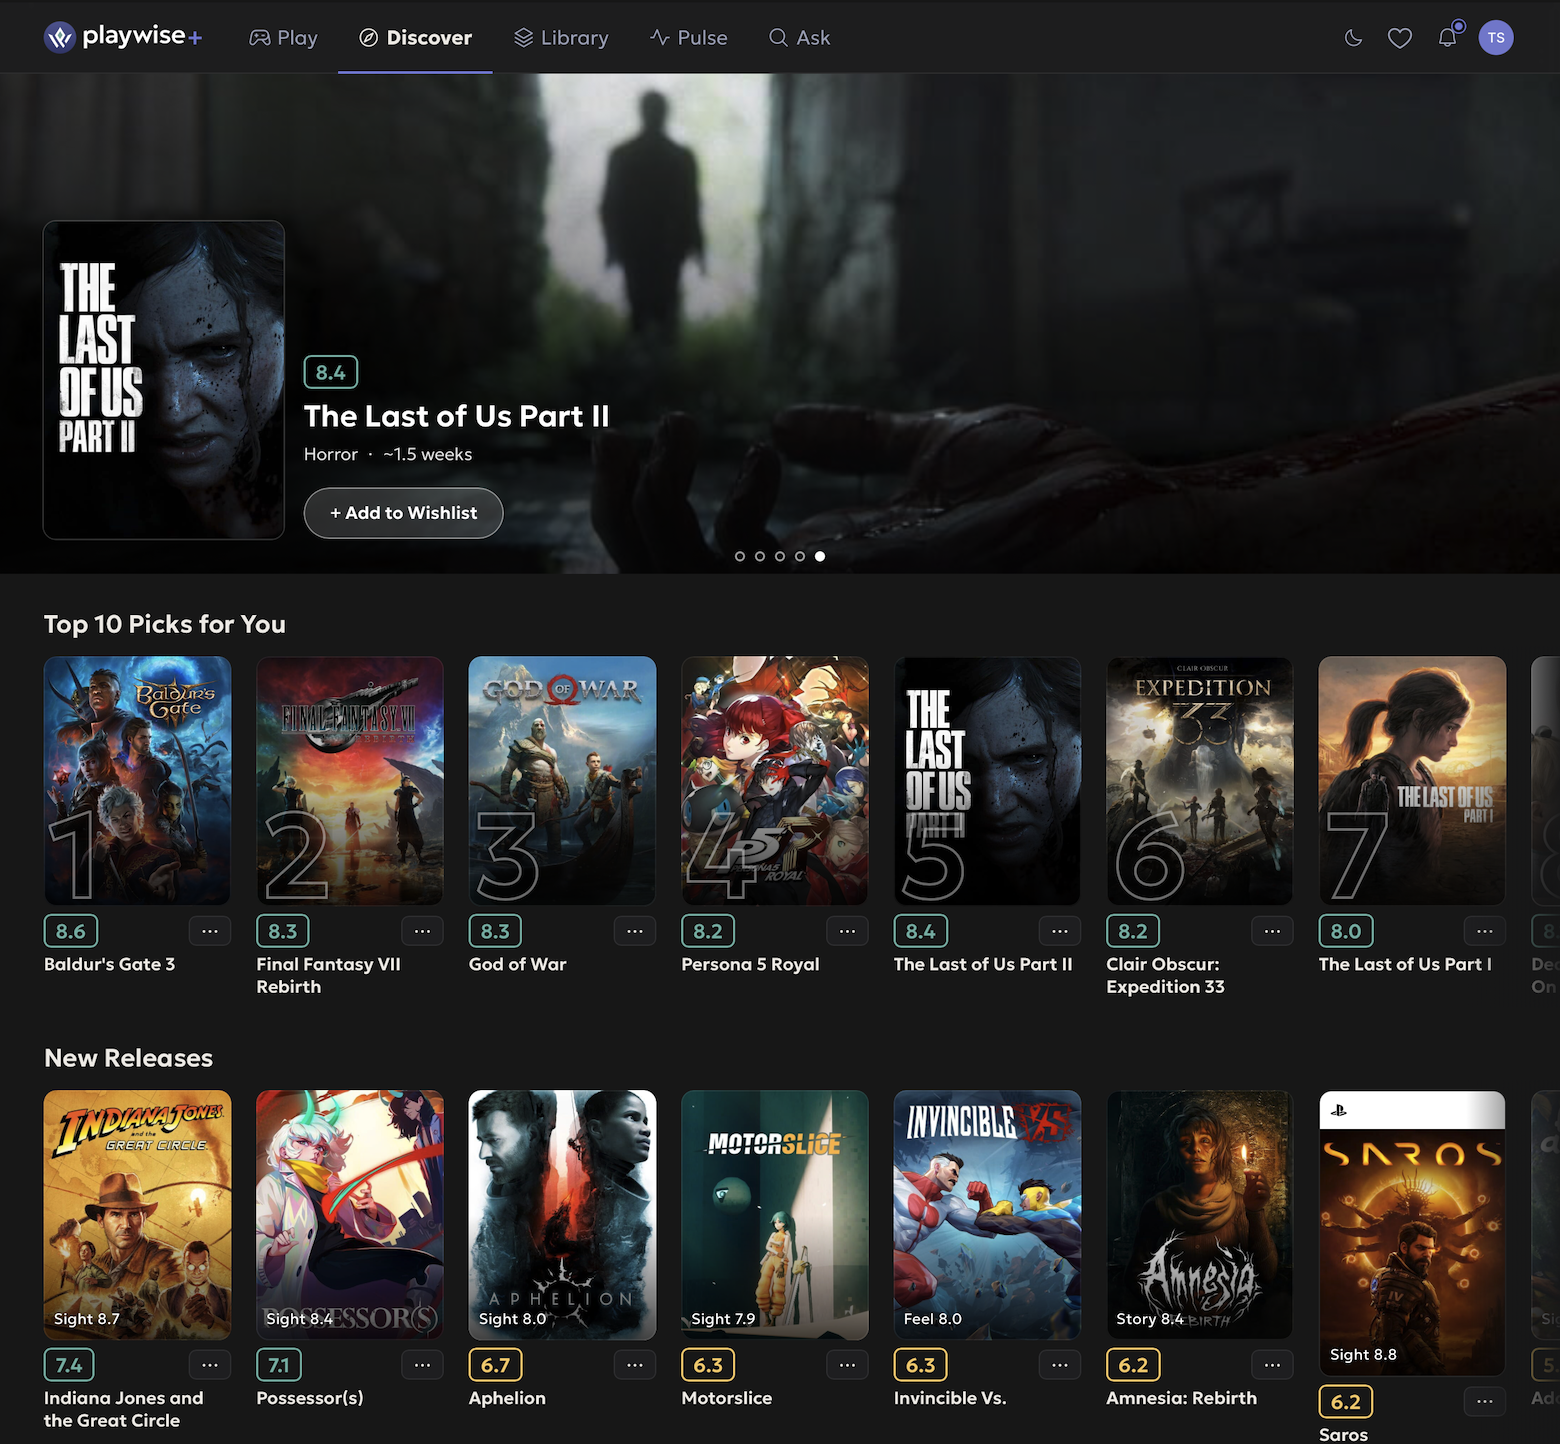The width and height of the screenshot is (1560, 1444).
Task: Click The Last of Us Part II hero title
Action: click(457, 416)
